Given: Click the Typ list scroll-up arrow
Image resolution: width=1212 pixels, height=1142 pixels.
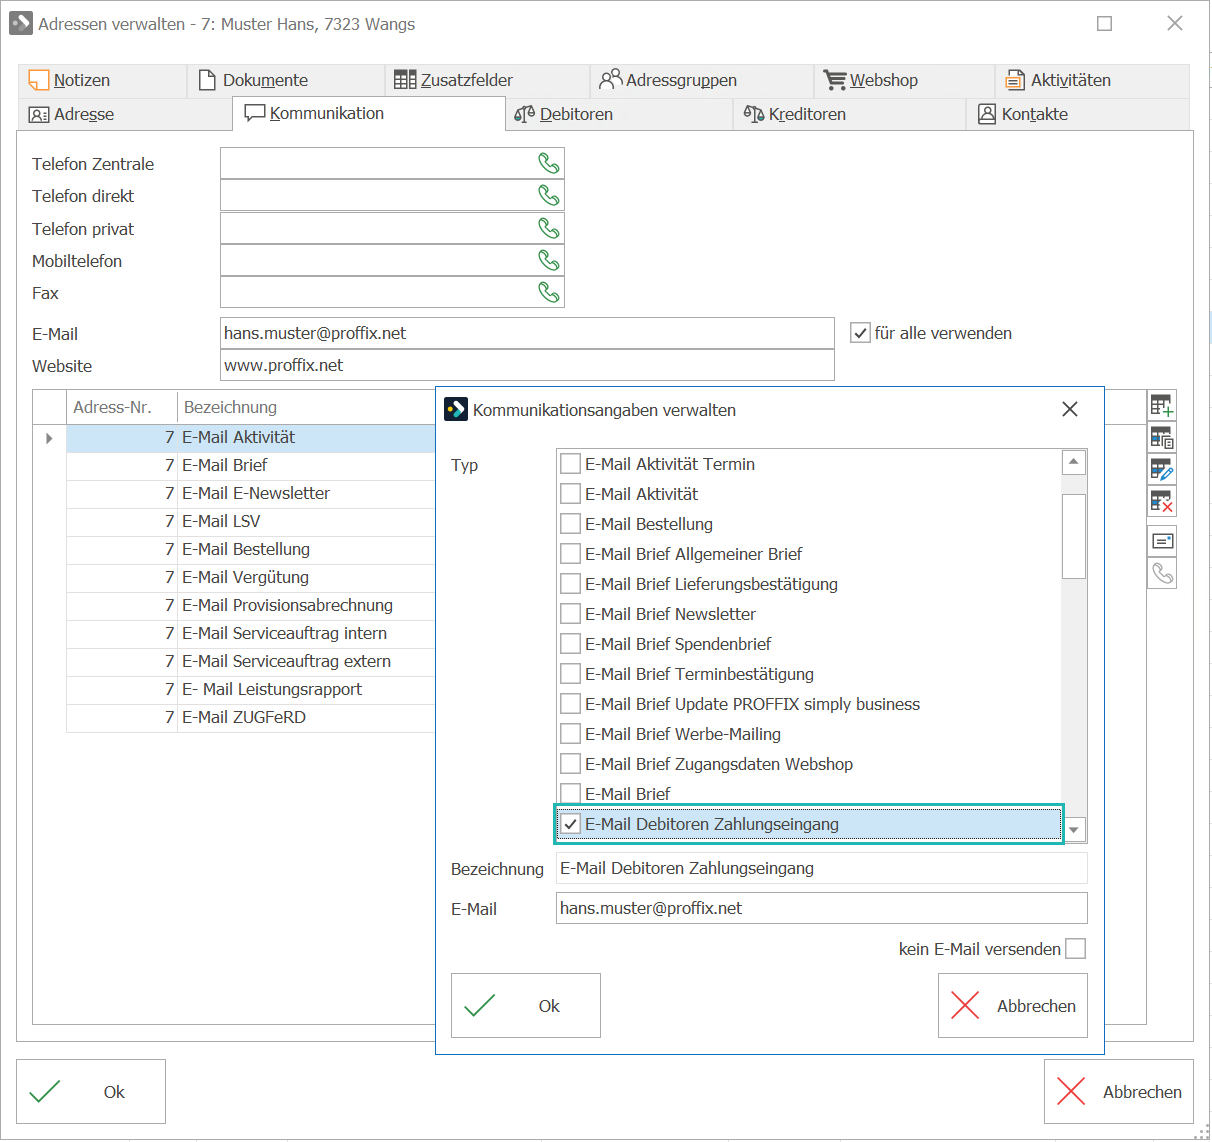Looking at the screenshot, I should [x=1074, y=462].
